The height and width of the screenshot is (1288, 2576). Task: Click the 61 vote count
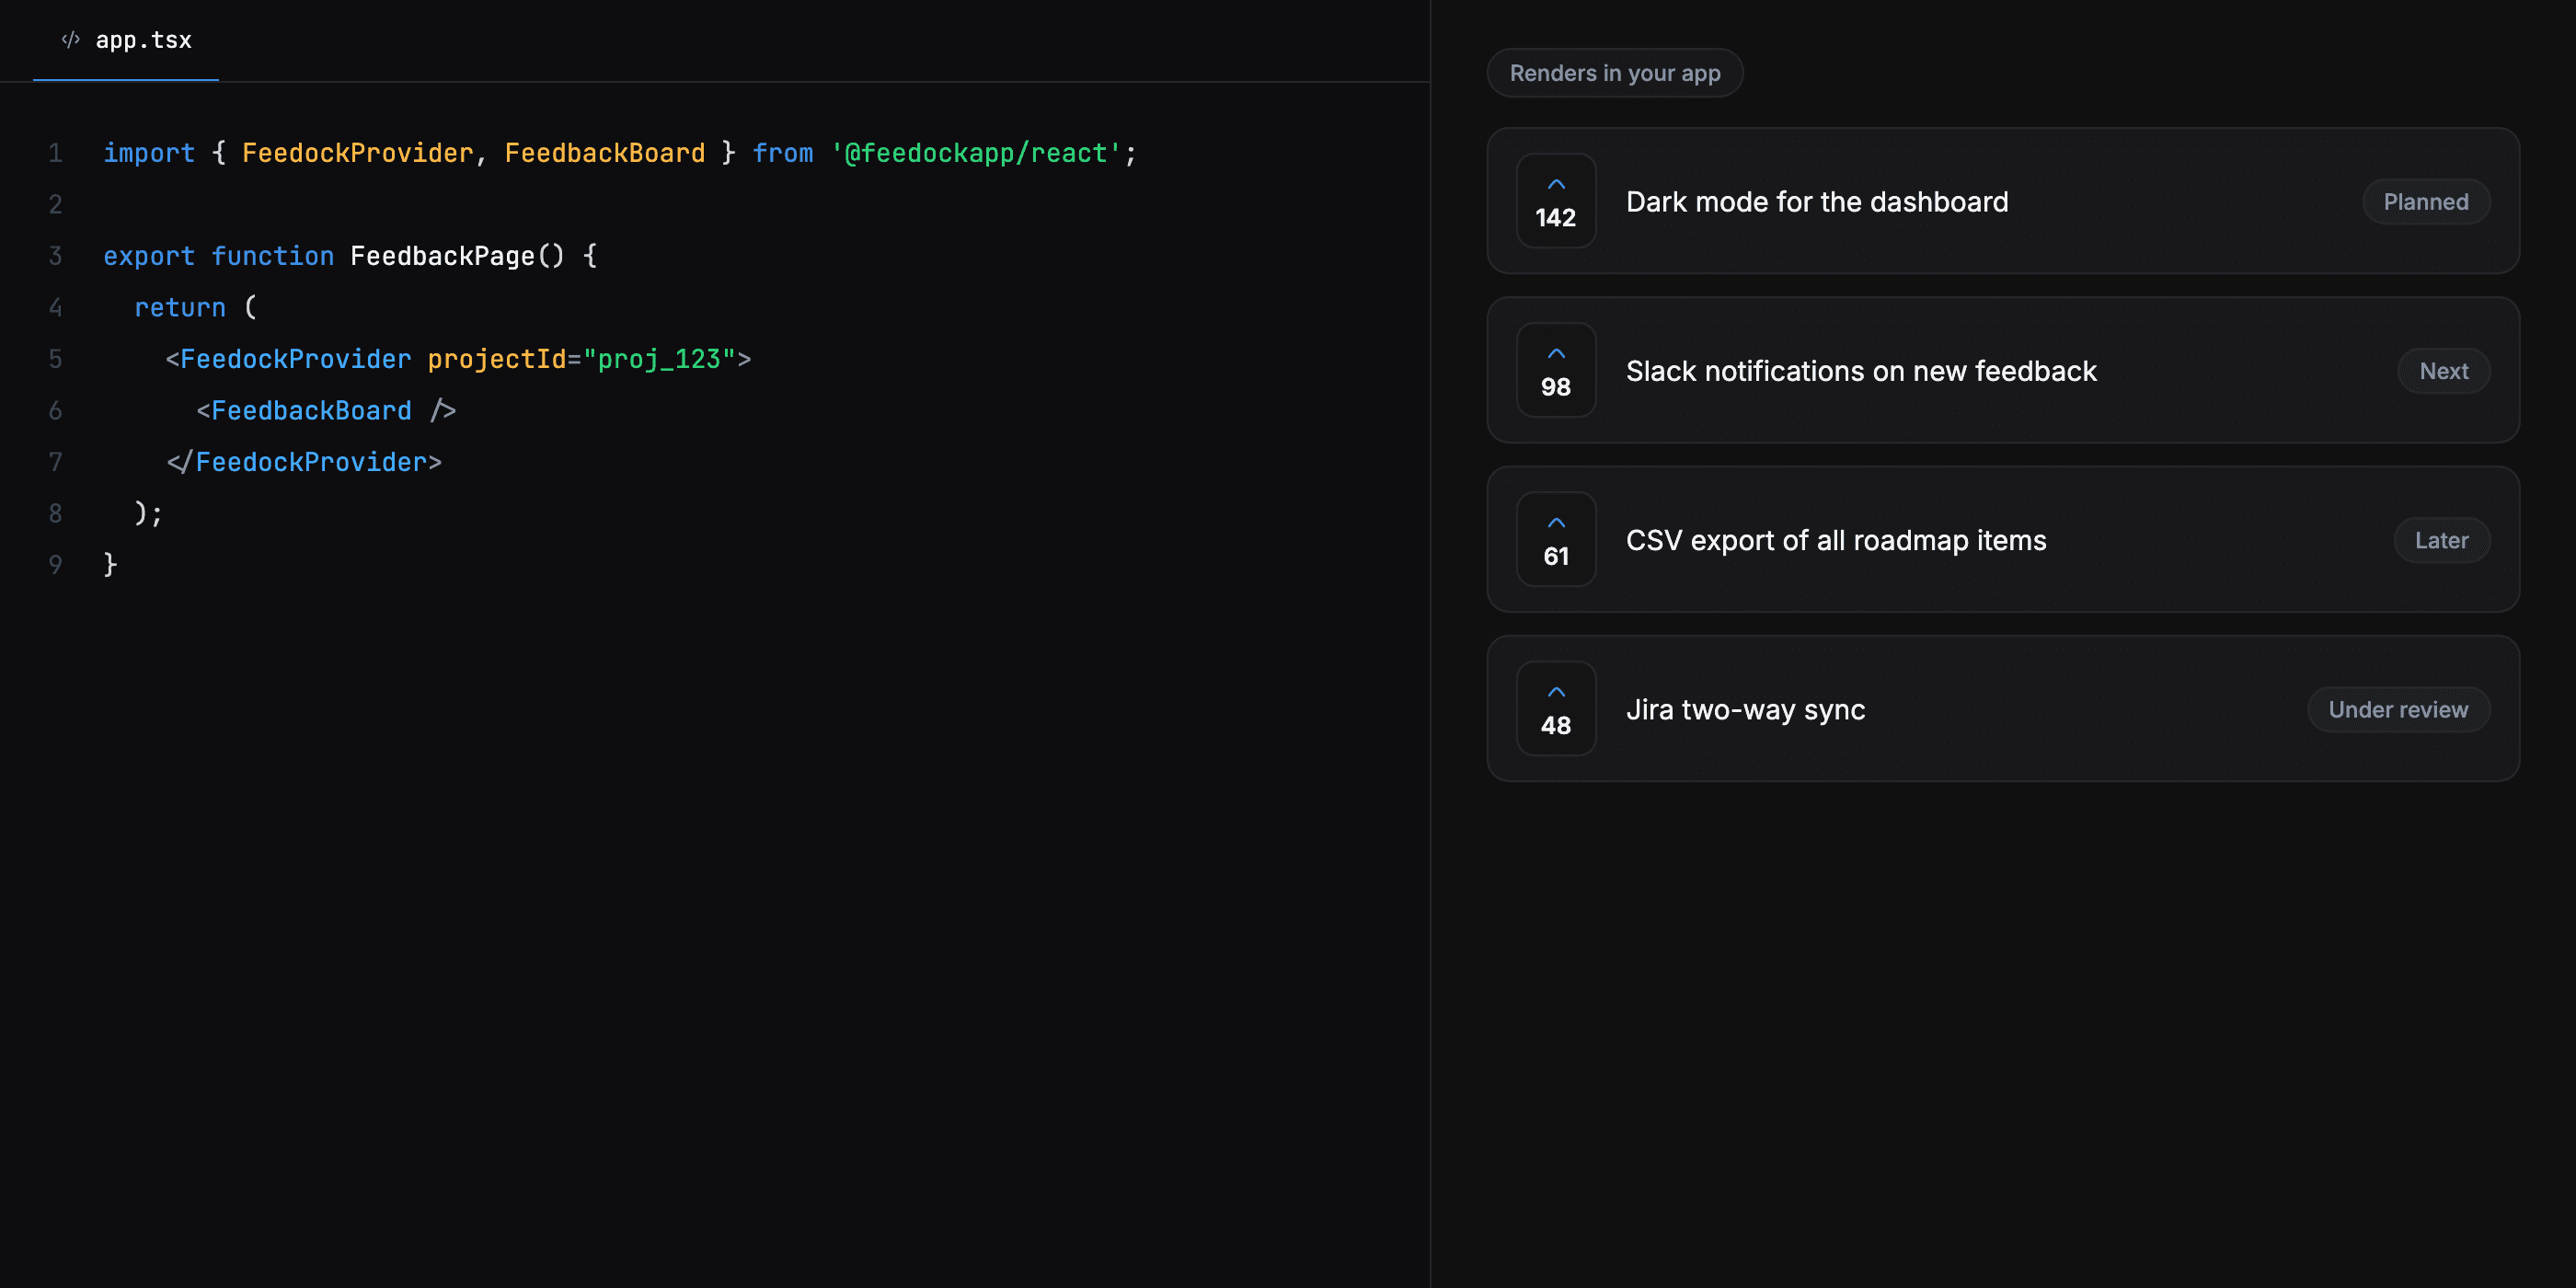click(1556, 556)
